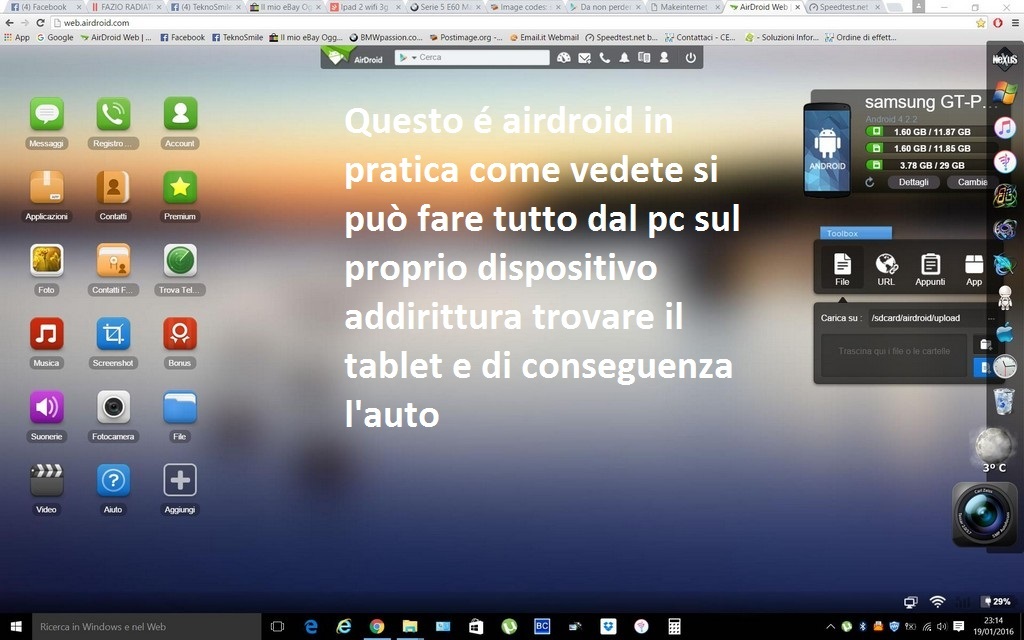
Task: Click the Cambia button
Action: click(972, 182)
